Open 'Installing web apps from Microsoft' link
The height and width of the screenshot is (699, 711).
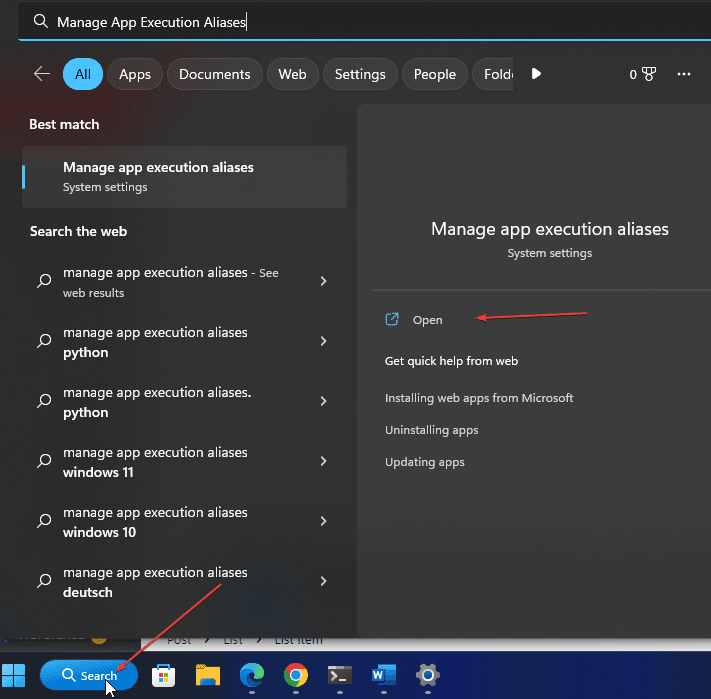479,398
